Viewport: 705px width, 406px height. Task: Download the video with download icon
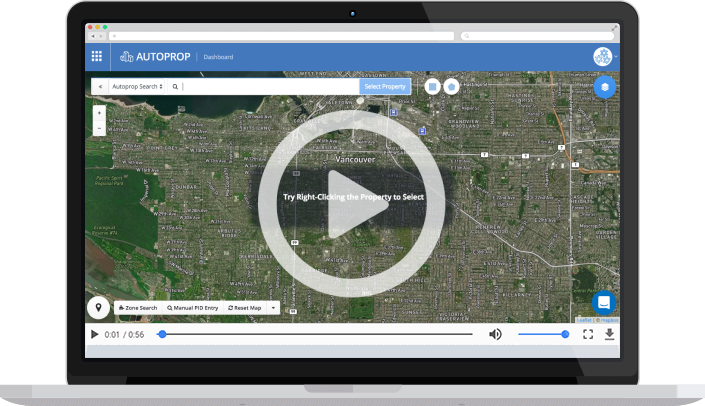(610, 334)
